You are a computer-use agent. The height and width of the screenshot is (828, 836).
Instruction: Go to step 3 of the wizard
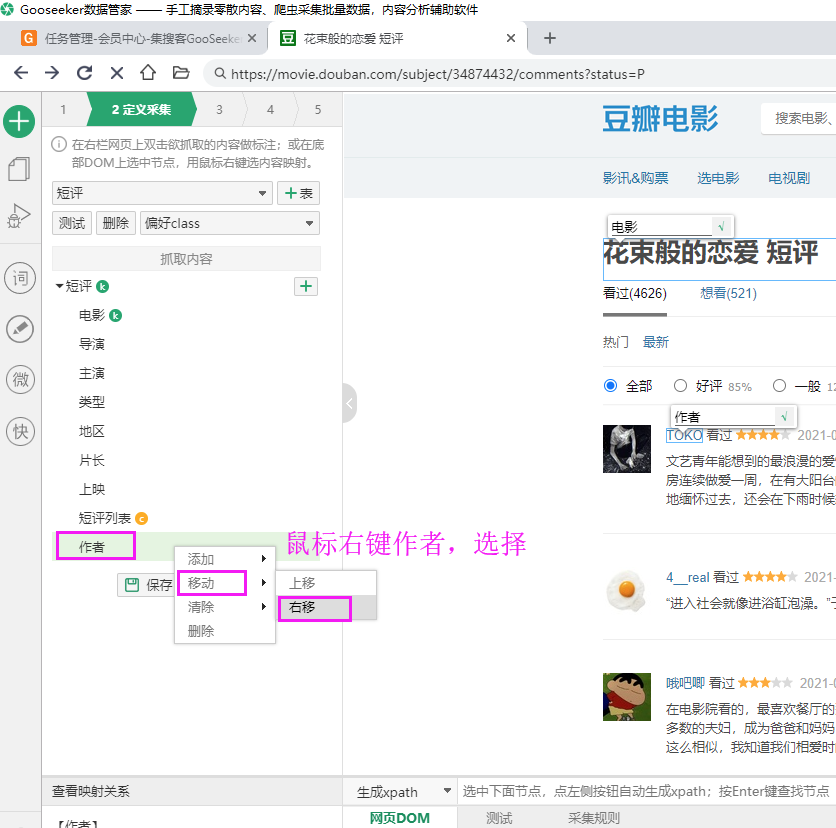[x=219, y=109]
